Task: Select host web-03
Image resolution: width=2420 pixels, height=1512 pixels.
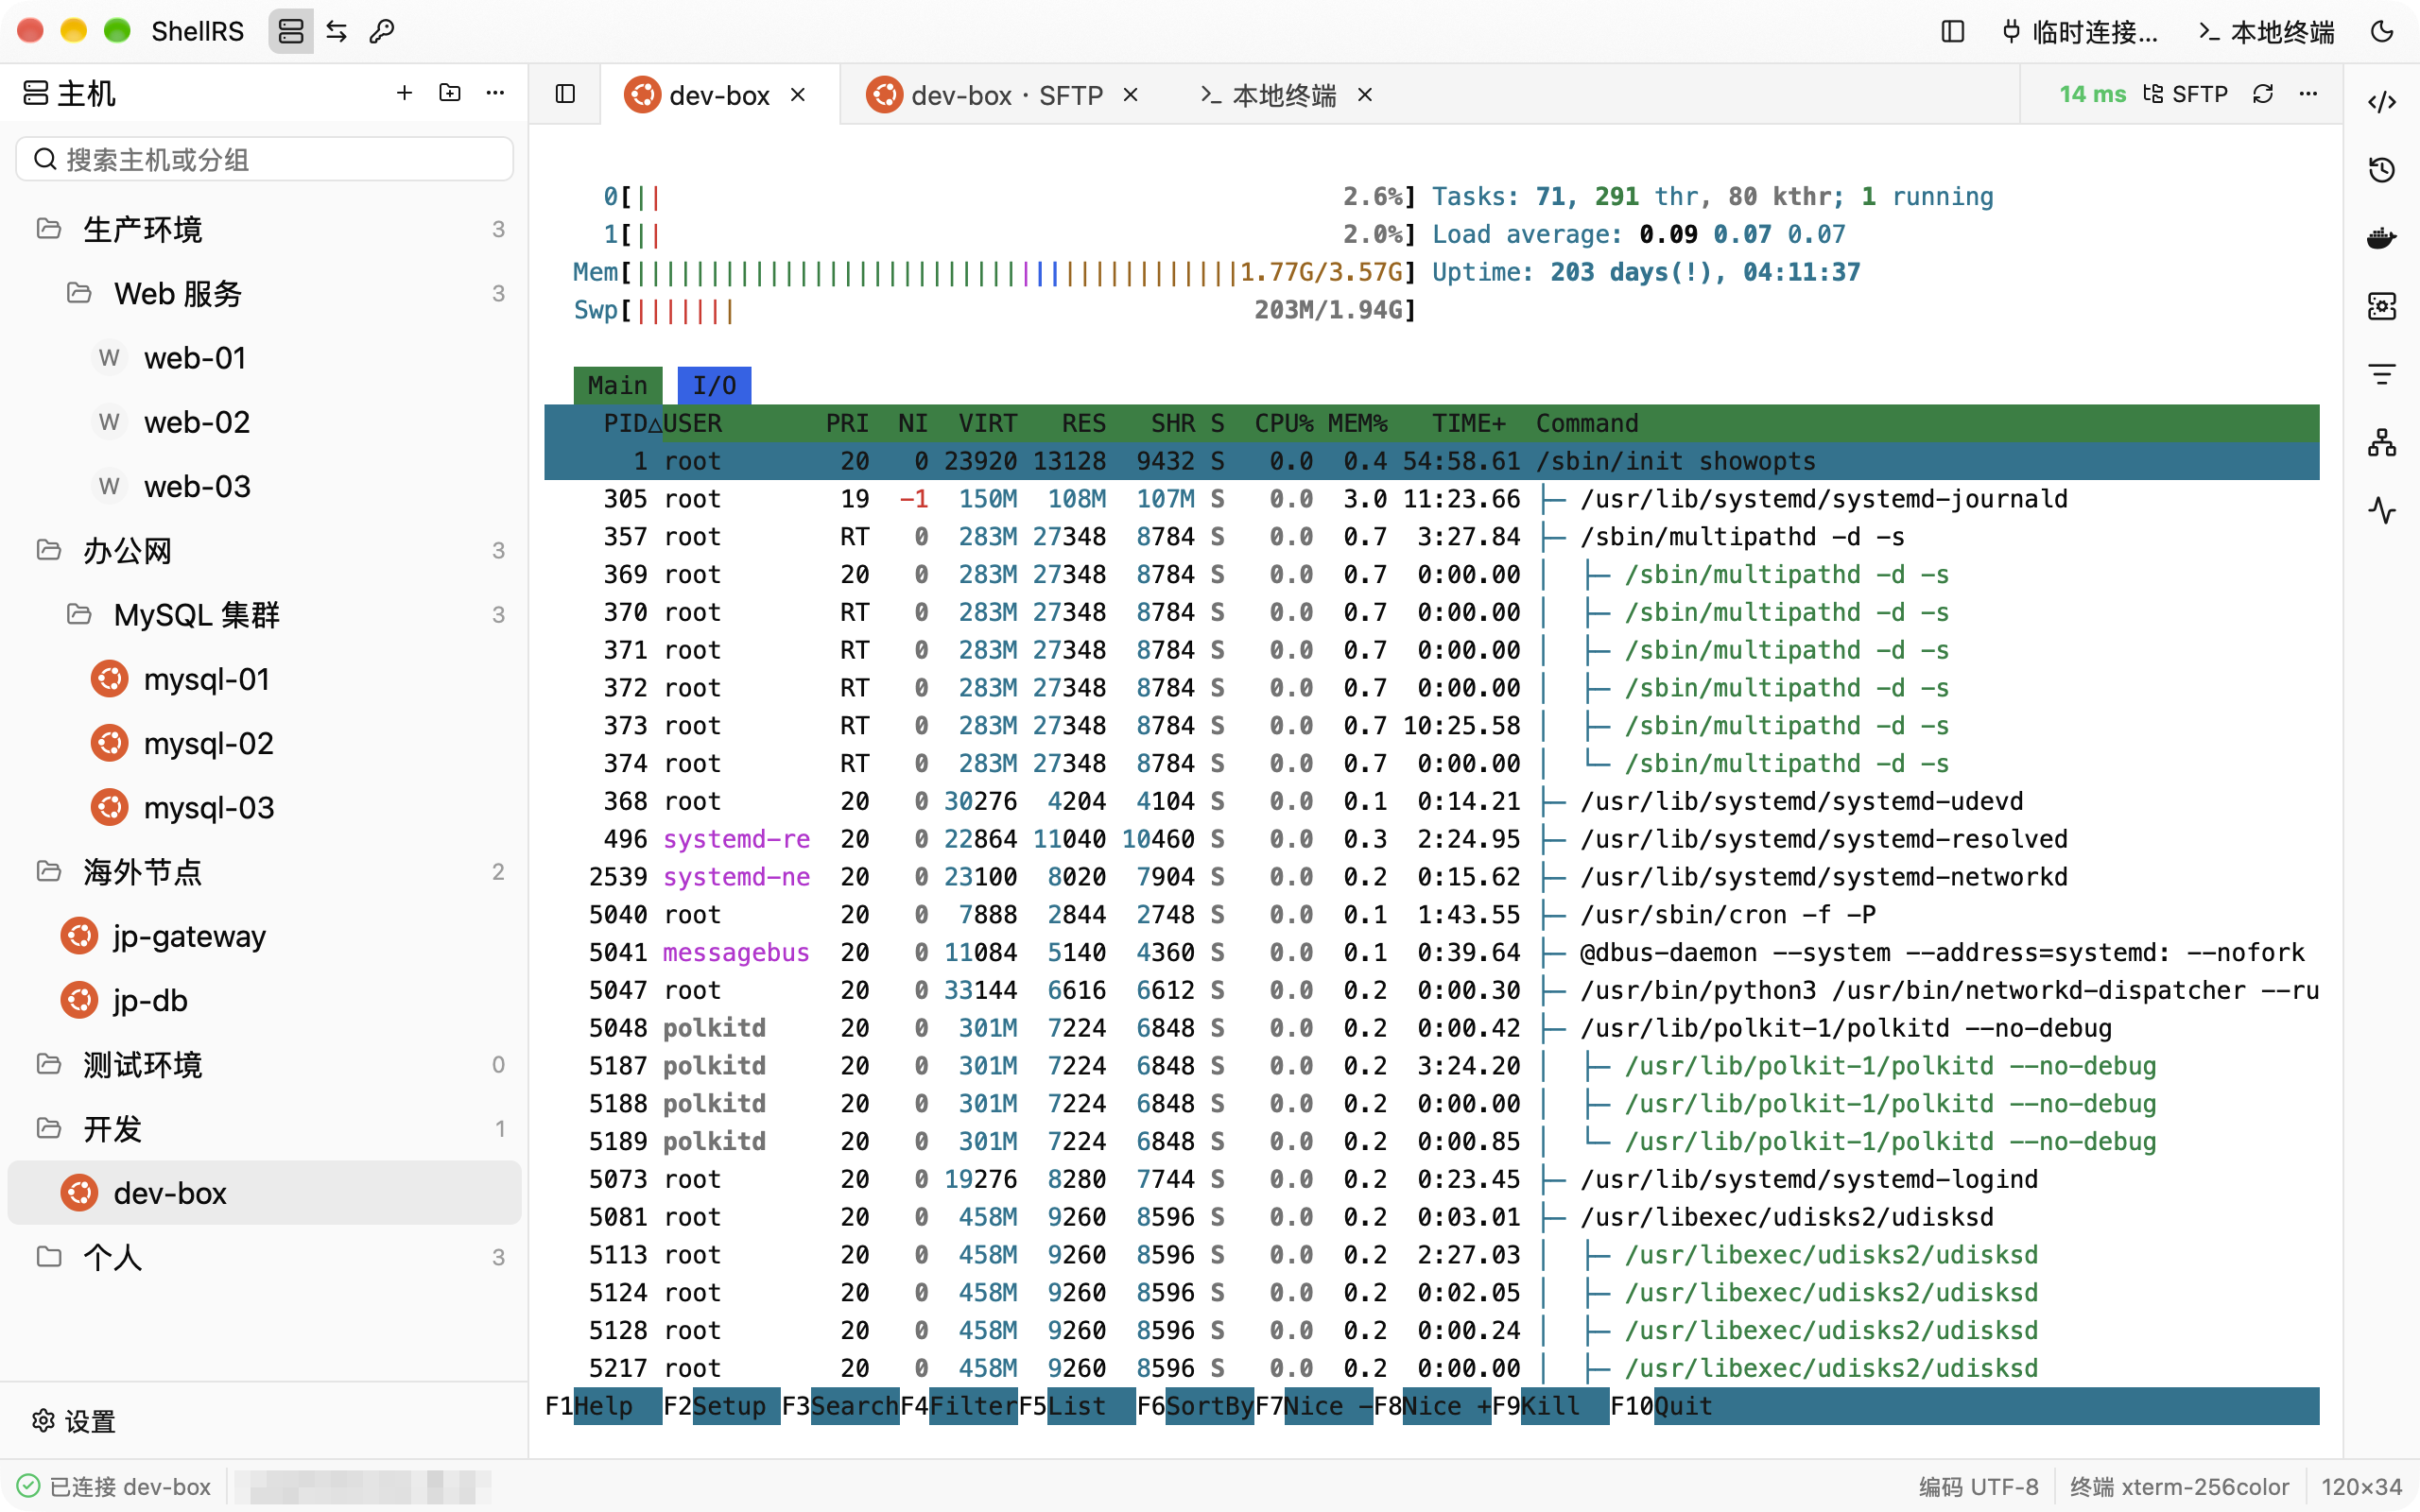Action: [265, 486]
